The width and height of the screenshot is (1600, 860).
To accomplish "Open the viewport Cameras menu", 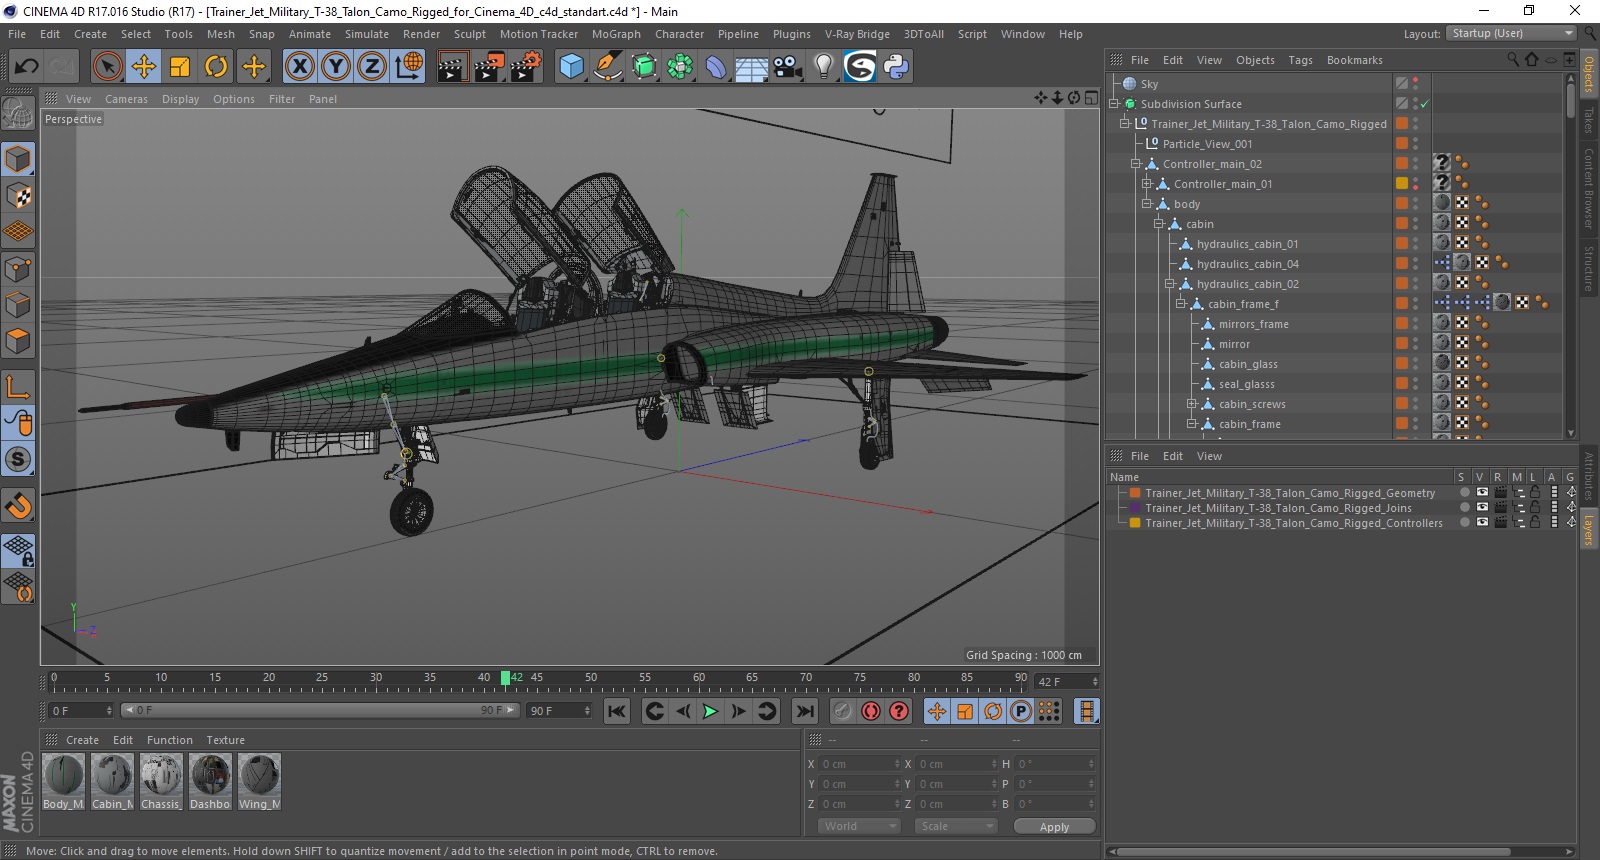I will point(126,99).
